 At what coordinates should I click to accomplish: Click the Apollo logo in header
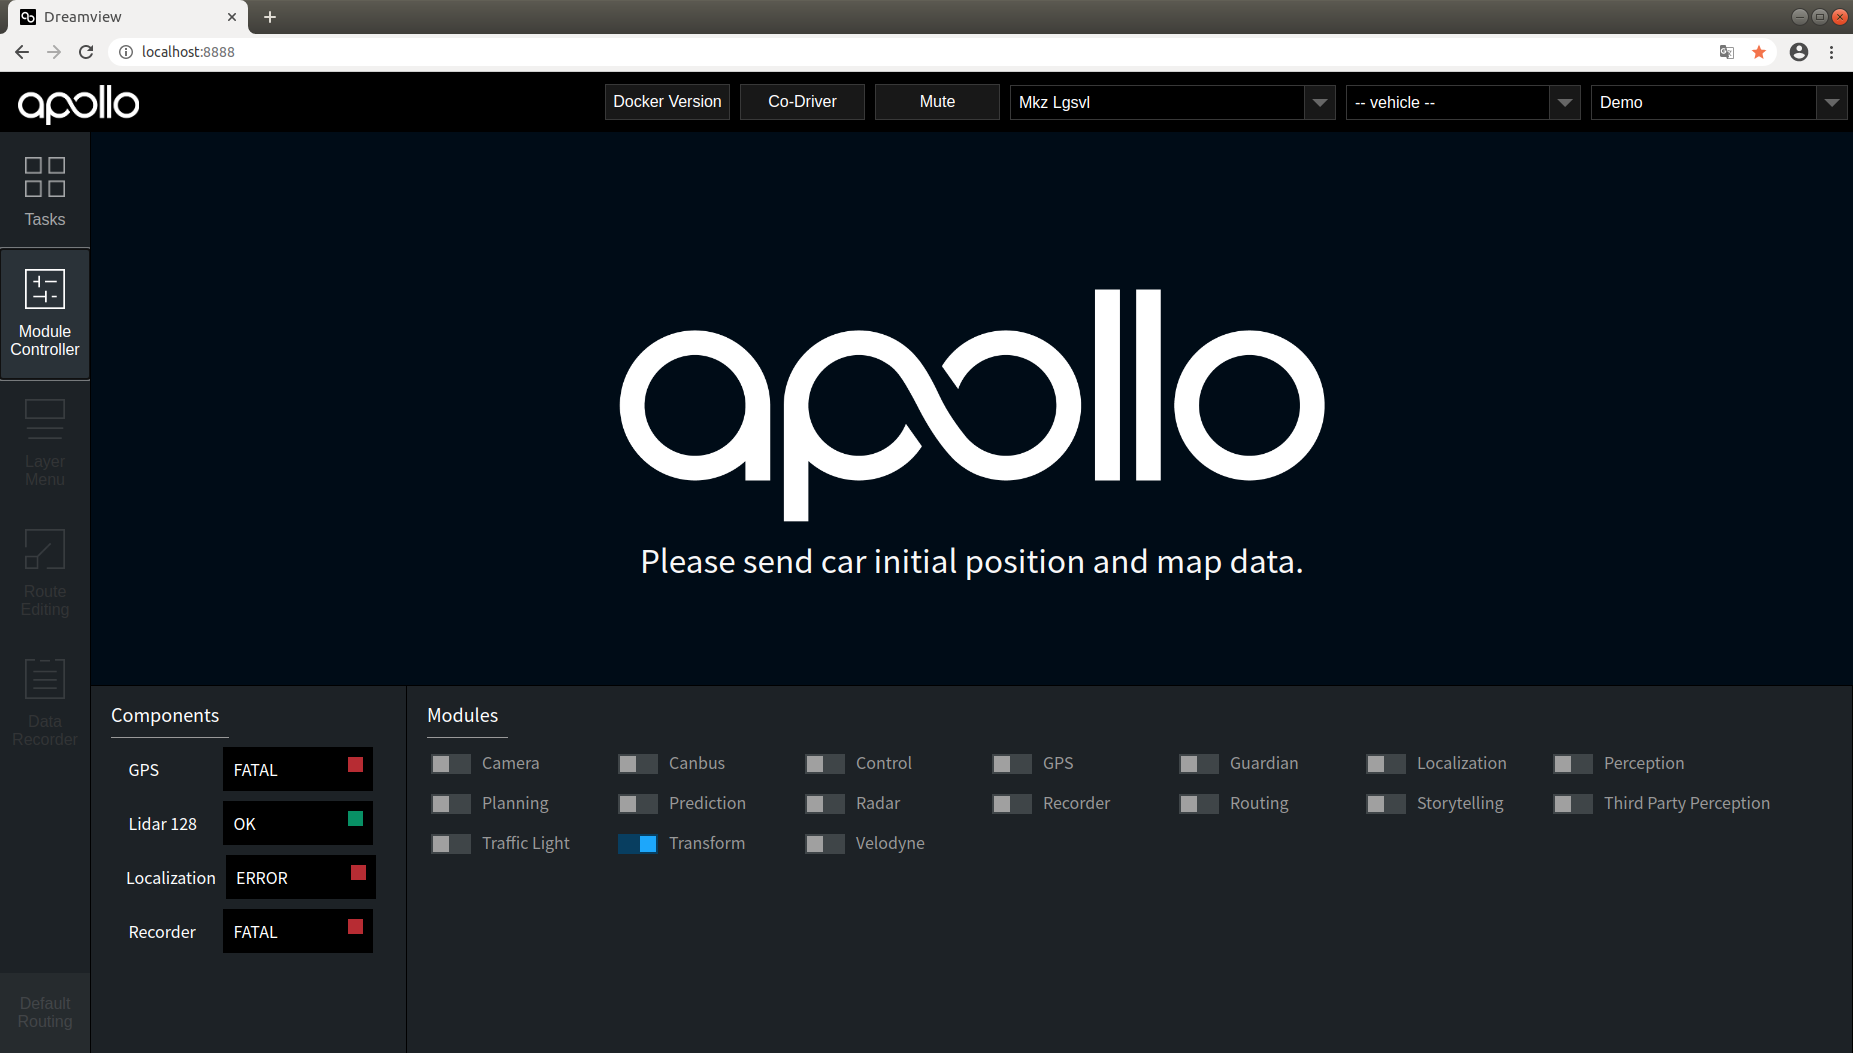pyautogui.click(x=78, y=104)
